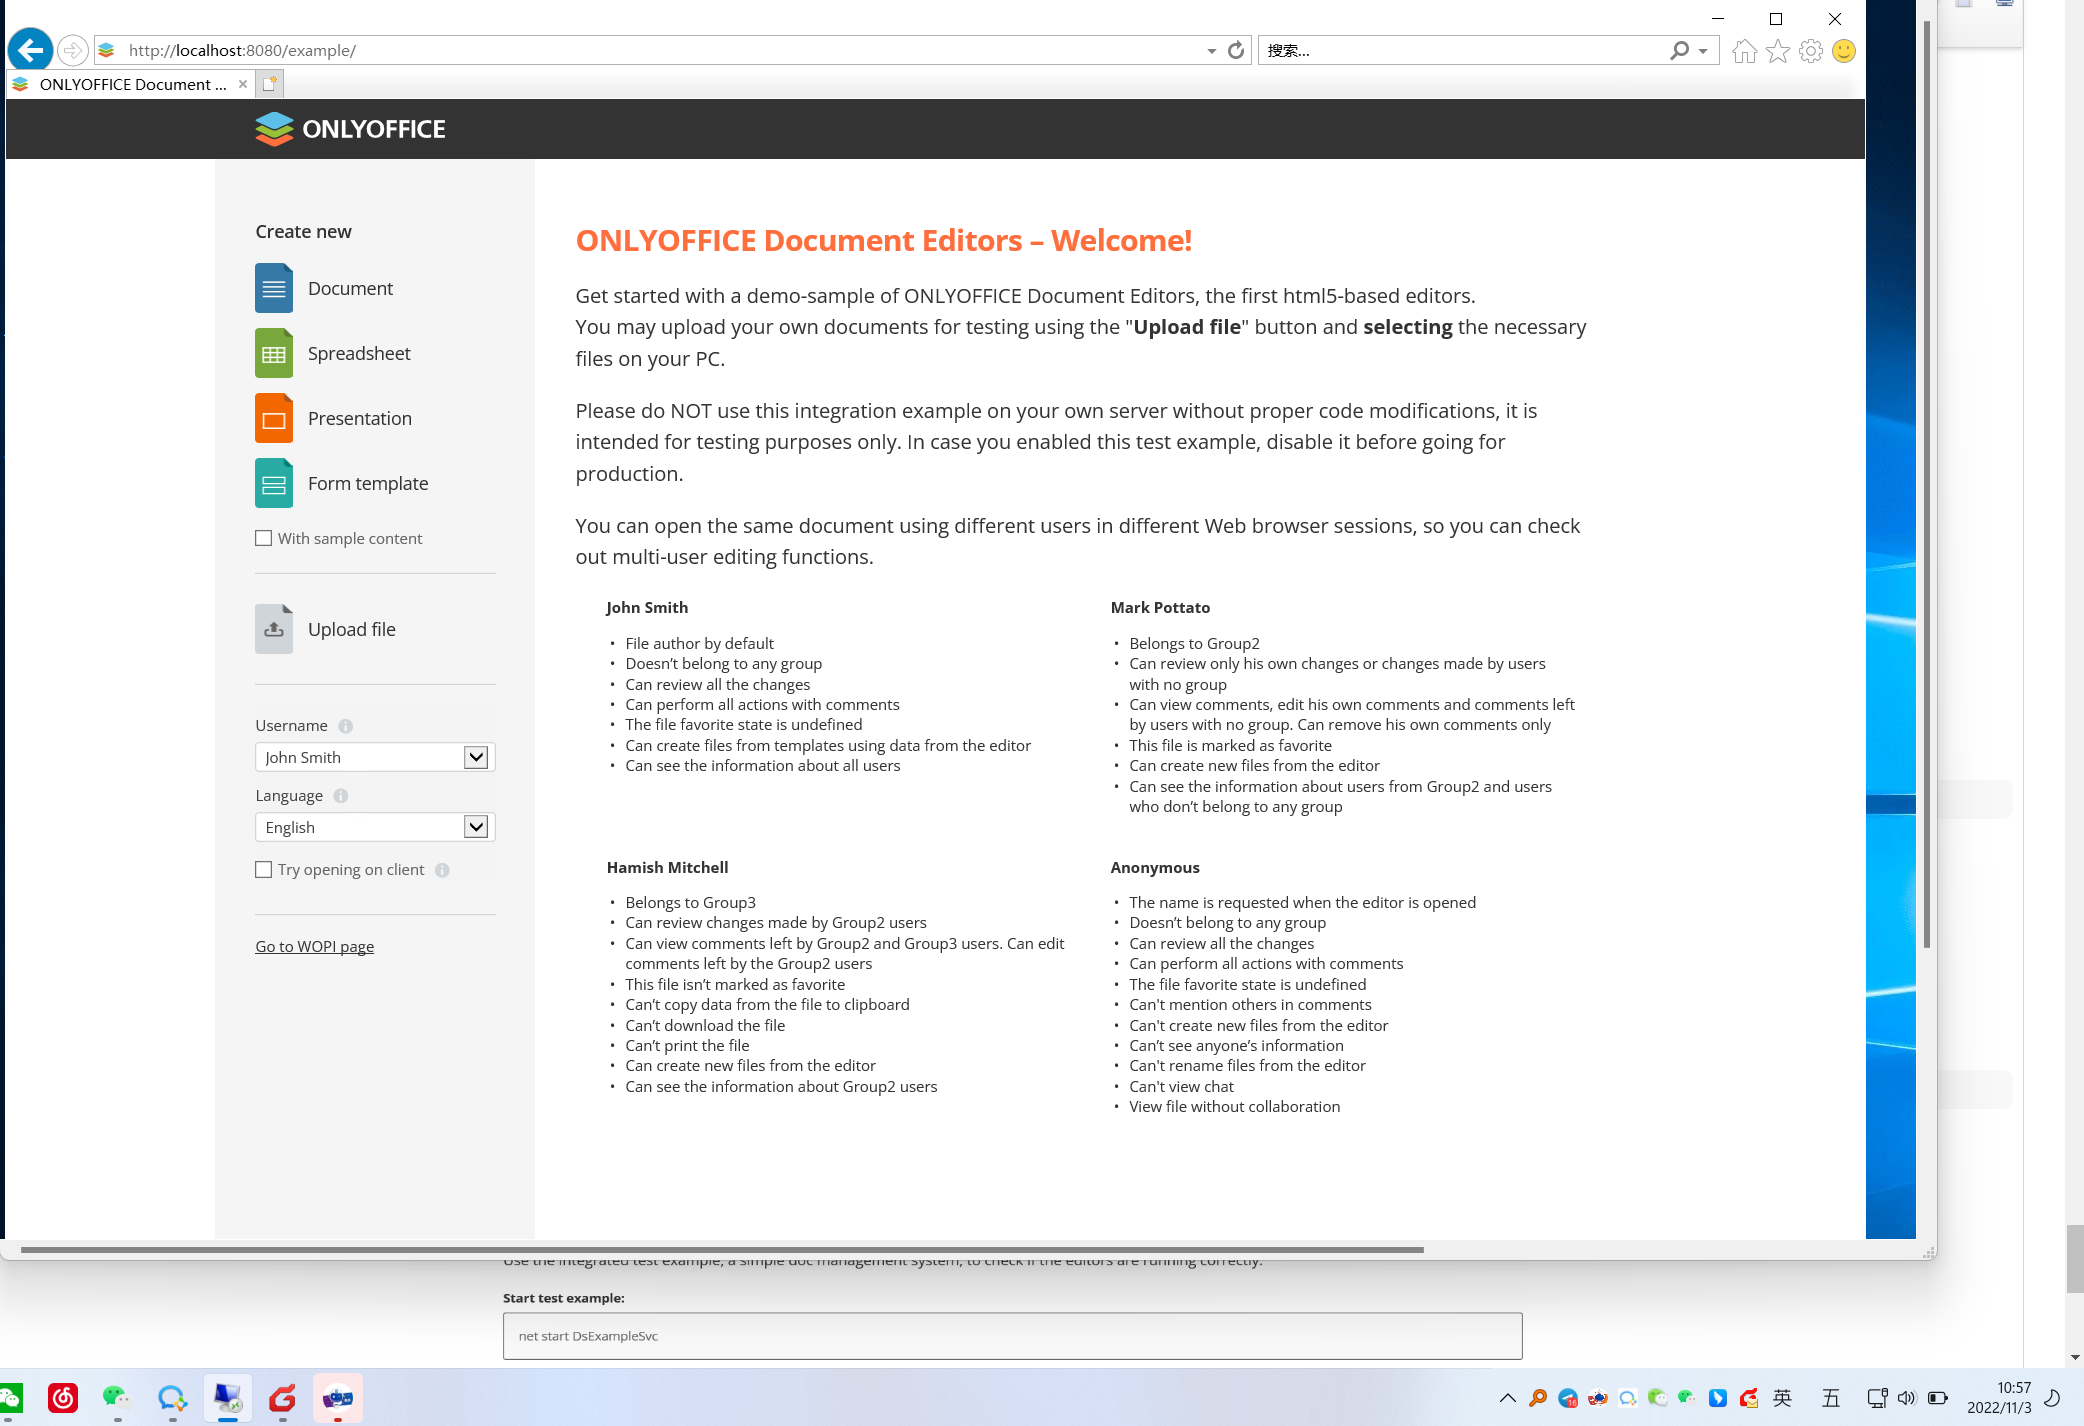Click the browser back arrow button
This screenshot has width=2084, height=1426.
(31, 50)
